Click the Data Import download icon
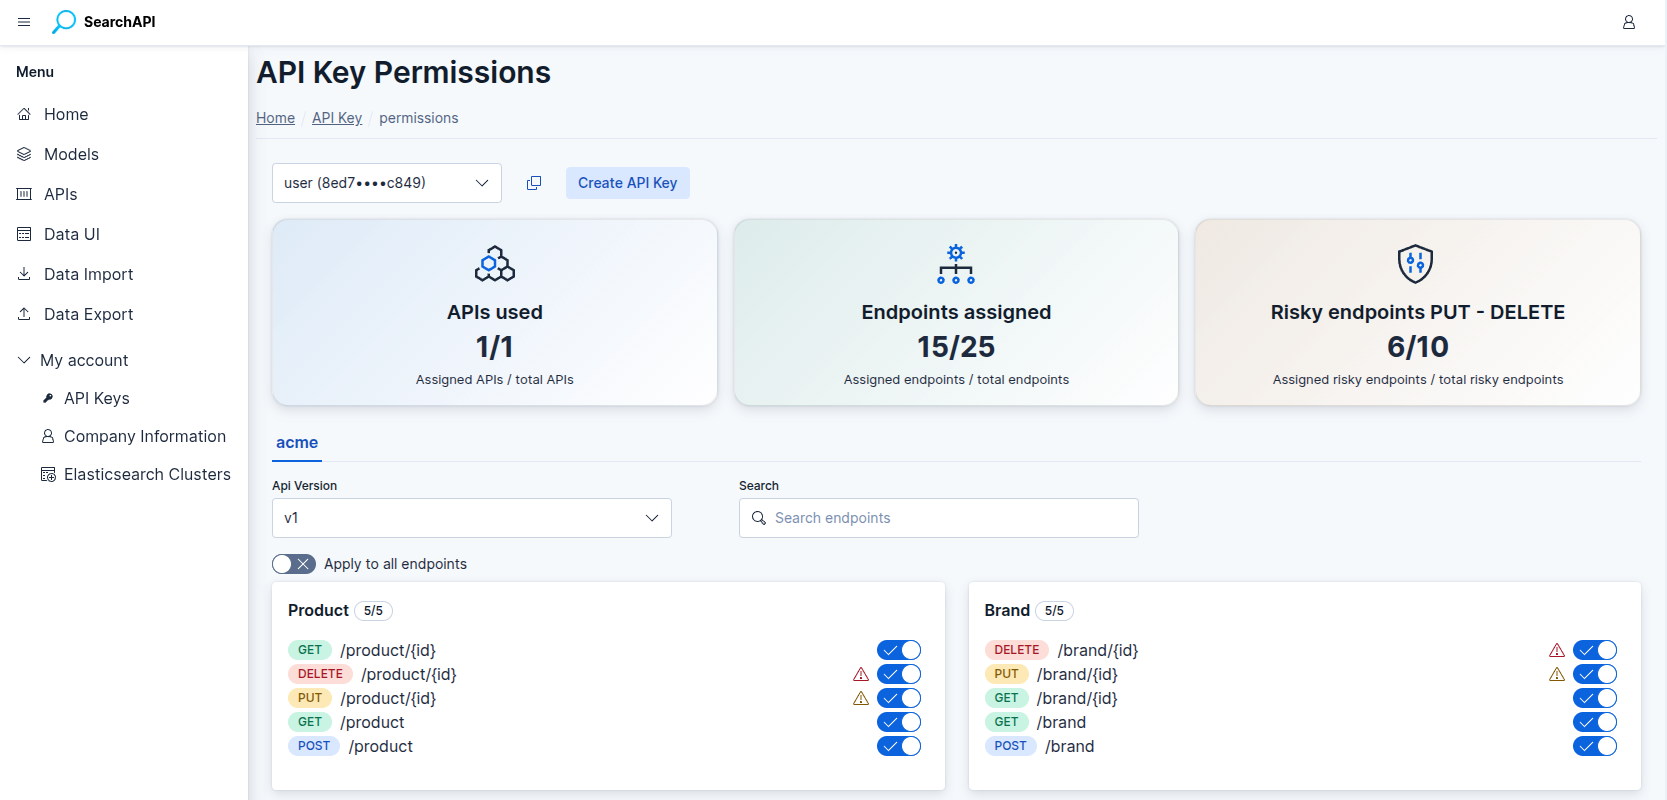This screenshot has height=800, width=1667. click(24, 274)
